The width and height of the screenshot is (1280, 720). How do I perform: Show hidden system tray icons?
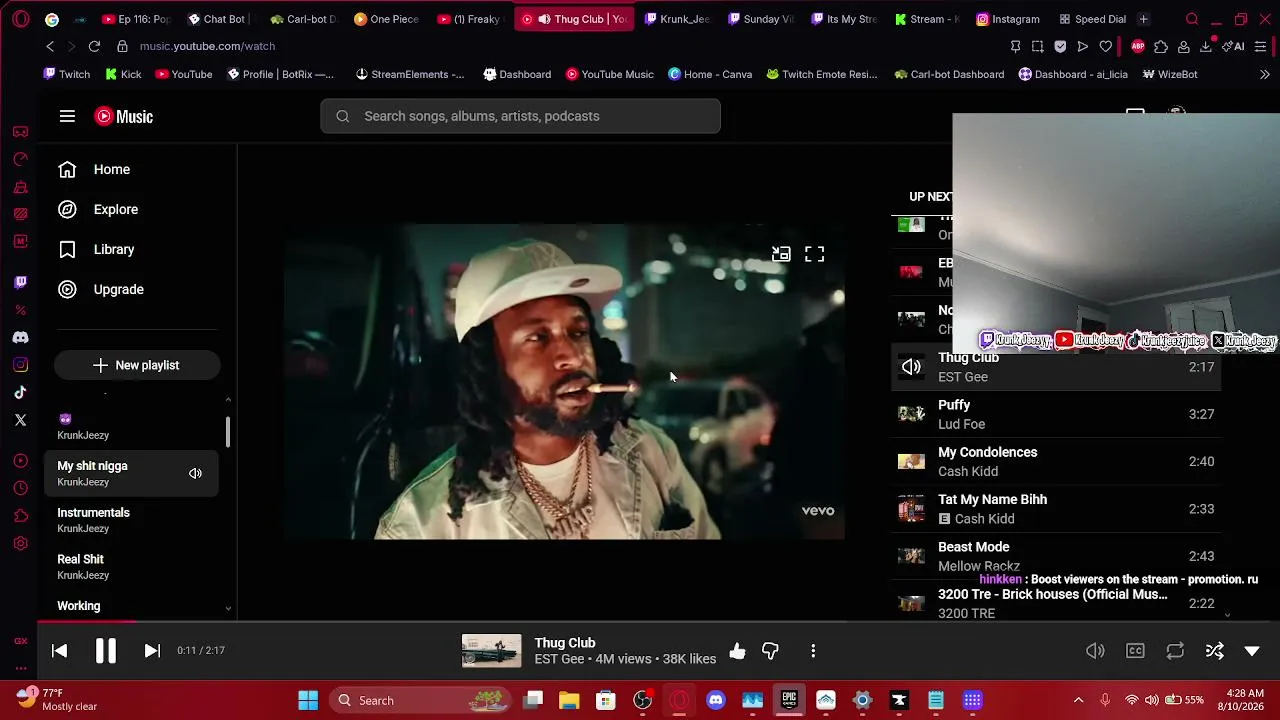(x=1078, y=700)
